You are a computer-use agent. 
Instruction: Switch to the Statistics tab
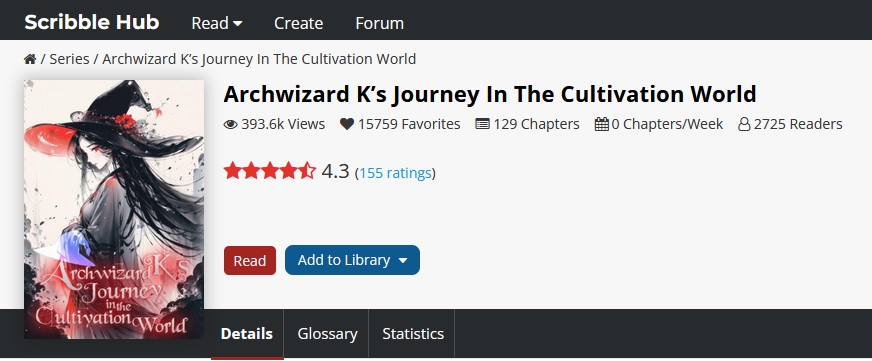point(413,334)
